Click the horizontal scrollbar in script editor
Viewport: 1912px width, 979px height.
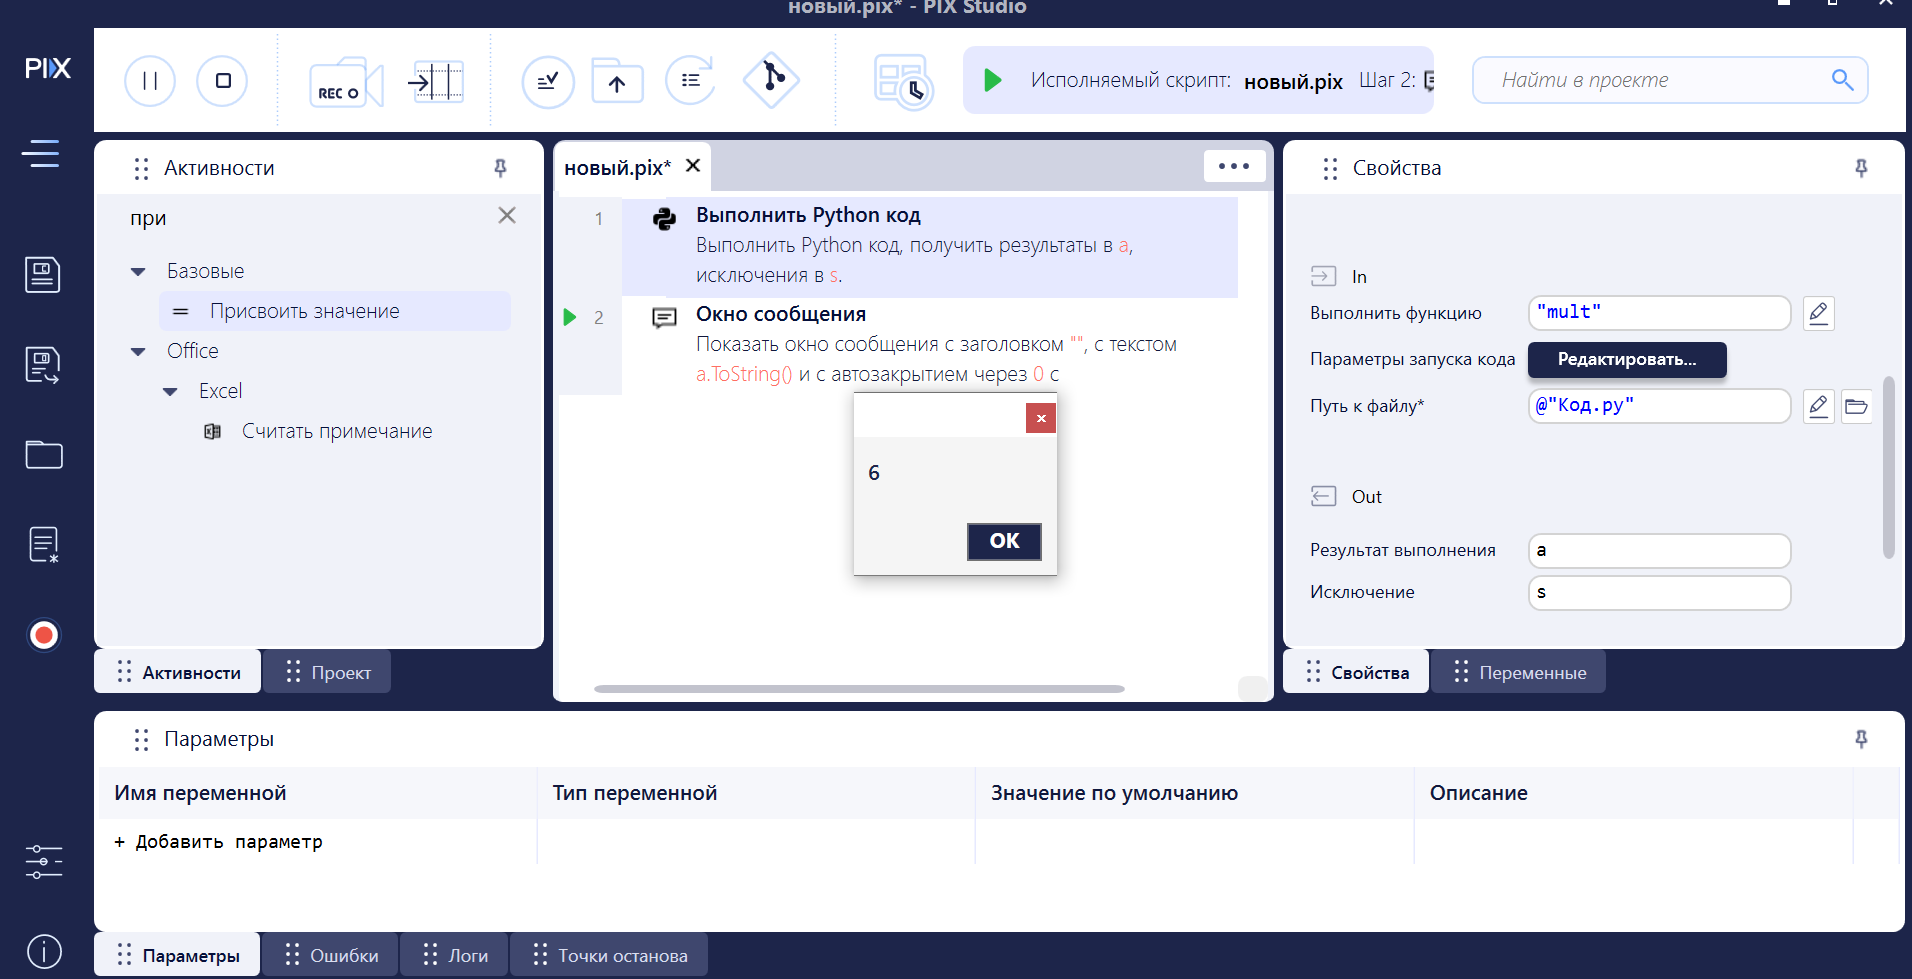[858, 689]
